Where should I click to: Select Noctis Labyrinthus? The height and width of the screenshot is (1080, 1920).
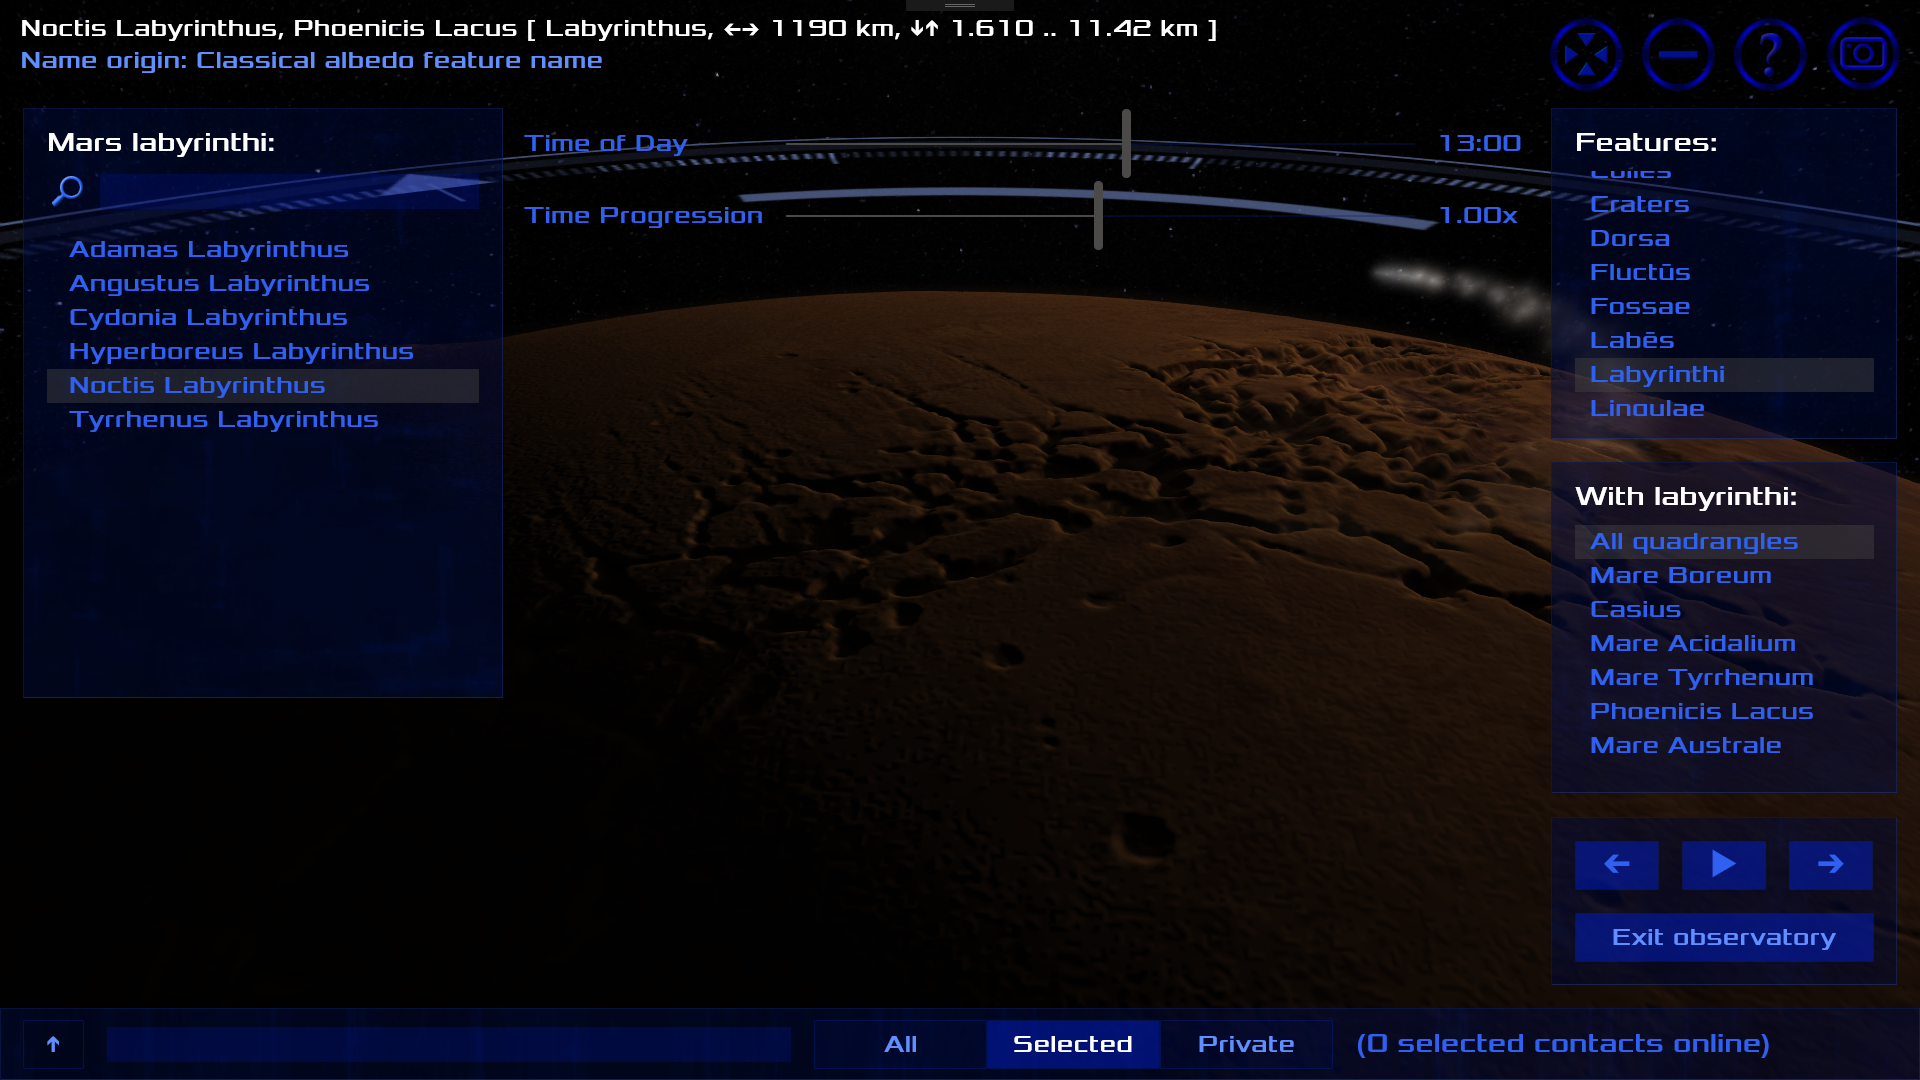[263, 386]
